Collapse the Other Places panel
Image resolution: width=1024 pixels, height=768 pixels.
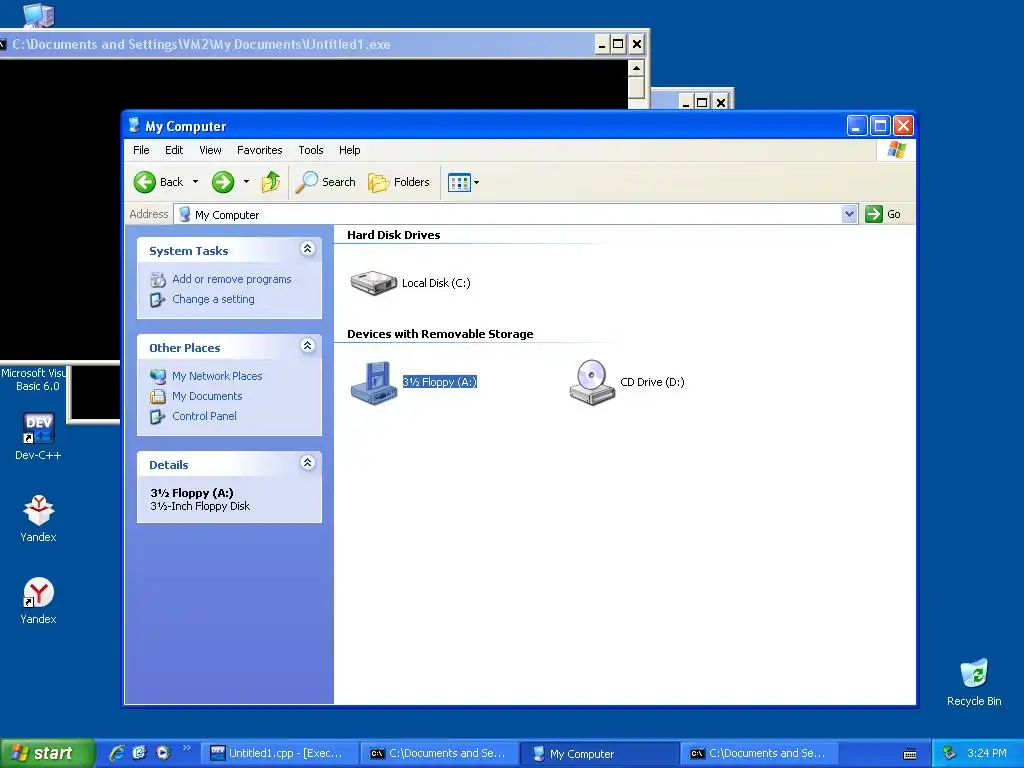308,346
